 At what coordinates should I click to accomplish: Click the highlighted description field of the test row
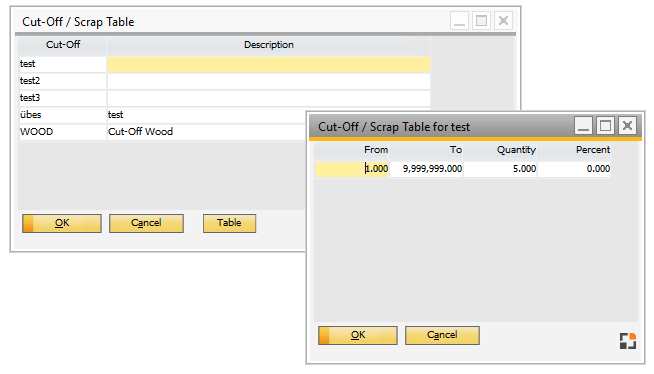269,64
